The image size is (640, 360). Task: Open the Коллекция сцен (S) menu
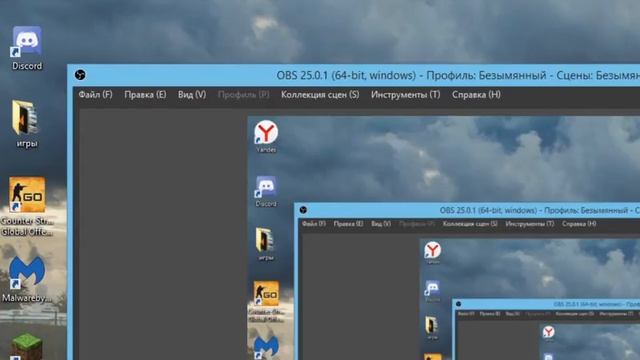[320, 95]
